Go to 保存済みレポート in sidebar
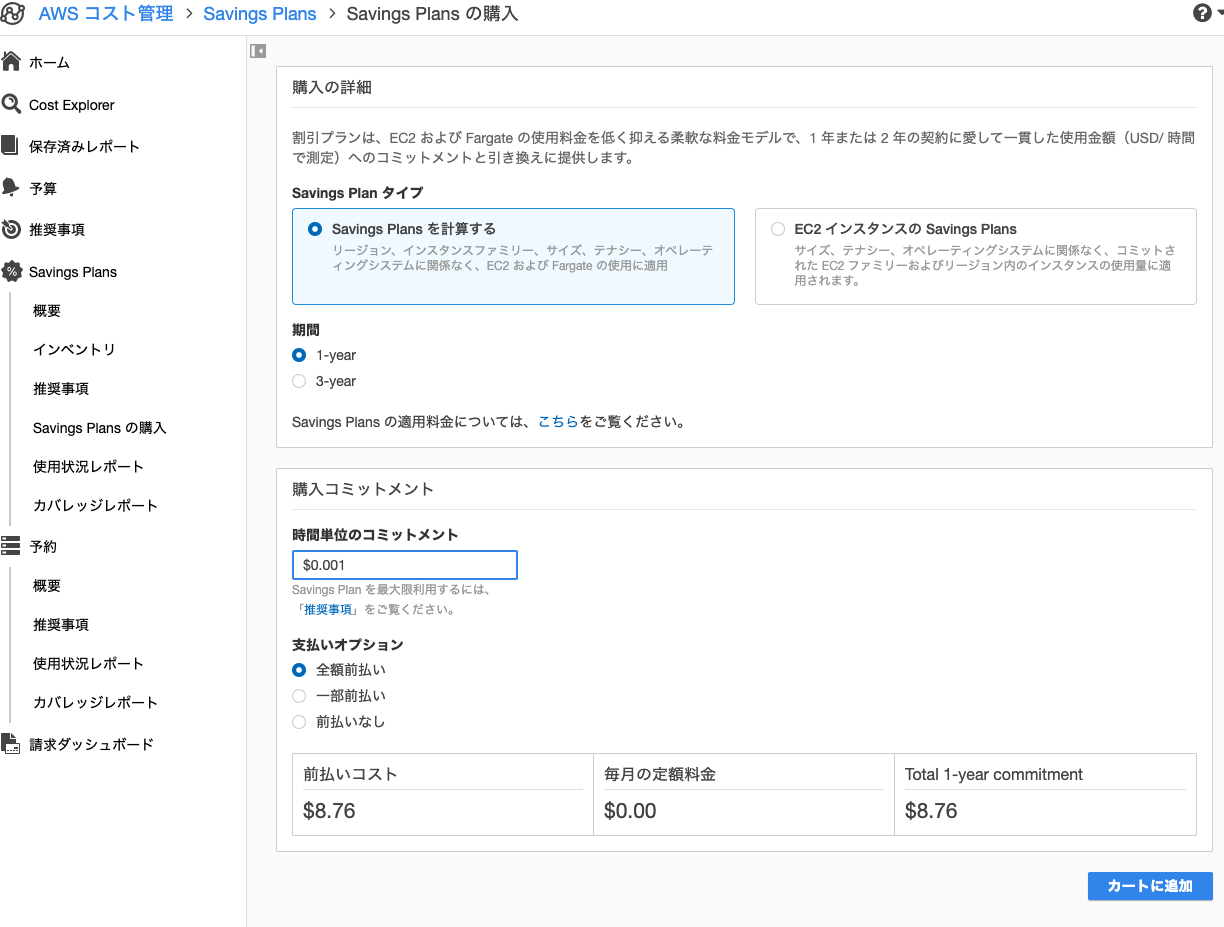Screen dimensions: 1224x927 [85, 147]
